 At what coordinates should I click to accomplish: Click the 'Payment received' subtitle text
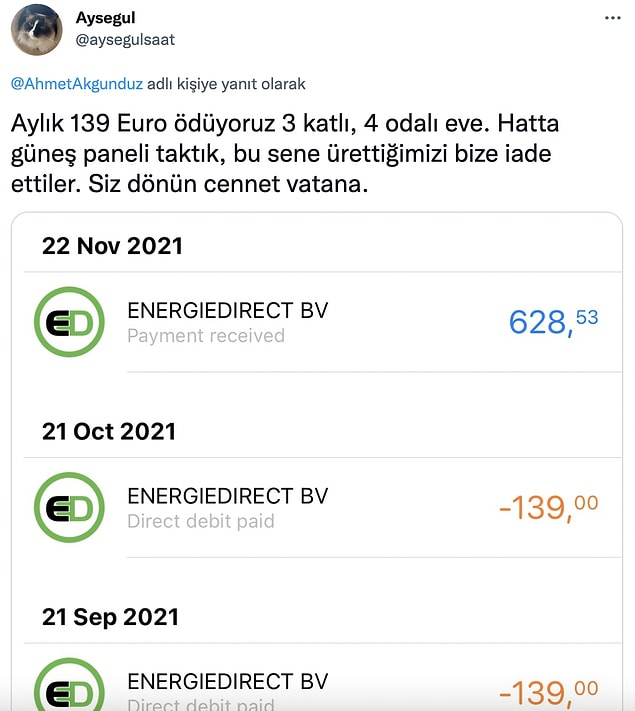(x=206, y=336)
